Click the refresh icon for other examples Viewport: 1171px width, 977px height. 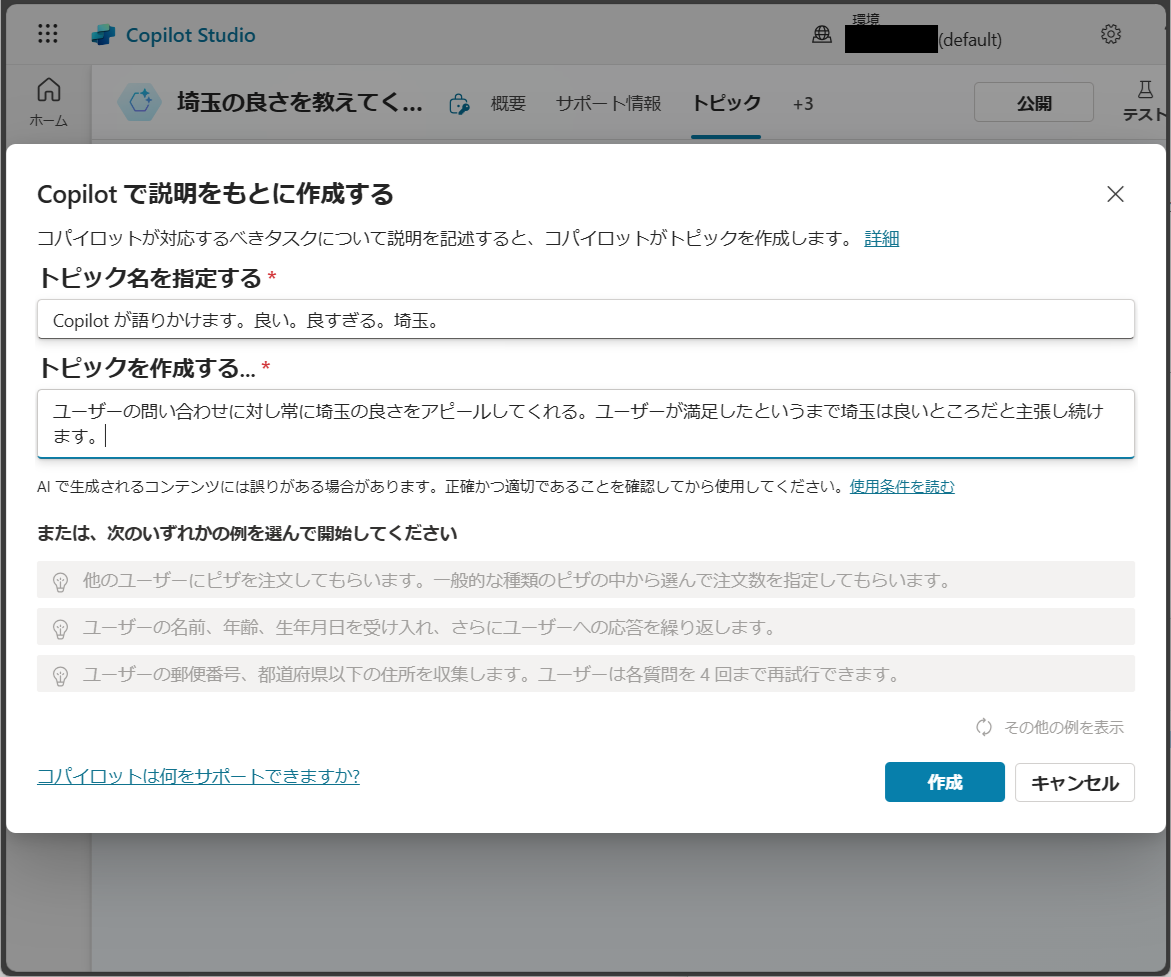[984, 727]
